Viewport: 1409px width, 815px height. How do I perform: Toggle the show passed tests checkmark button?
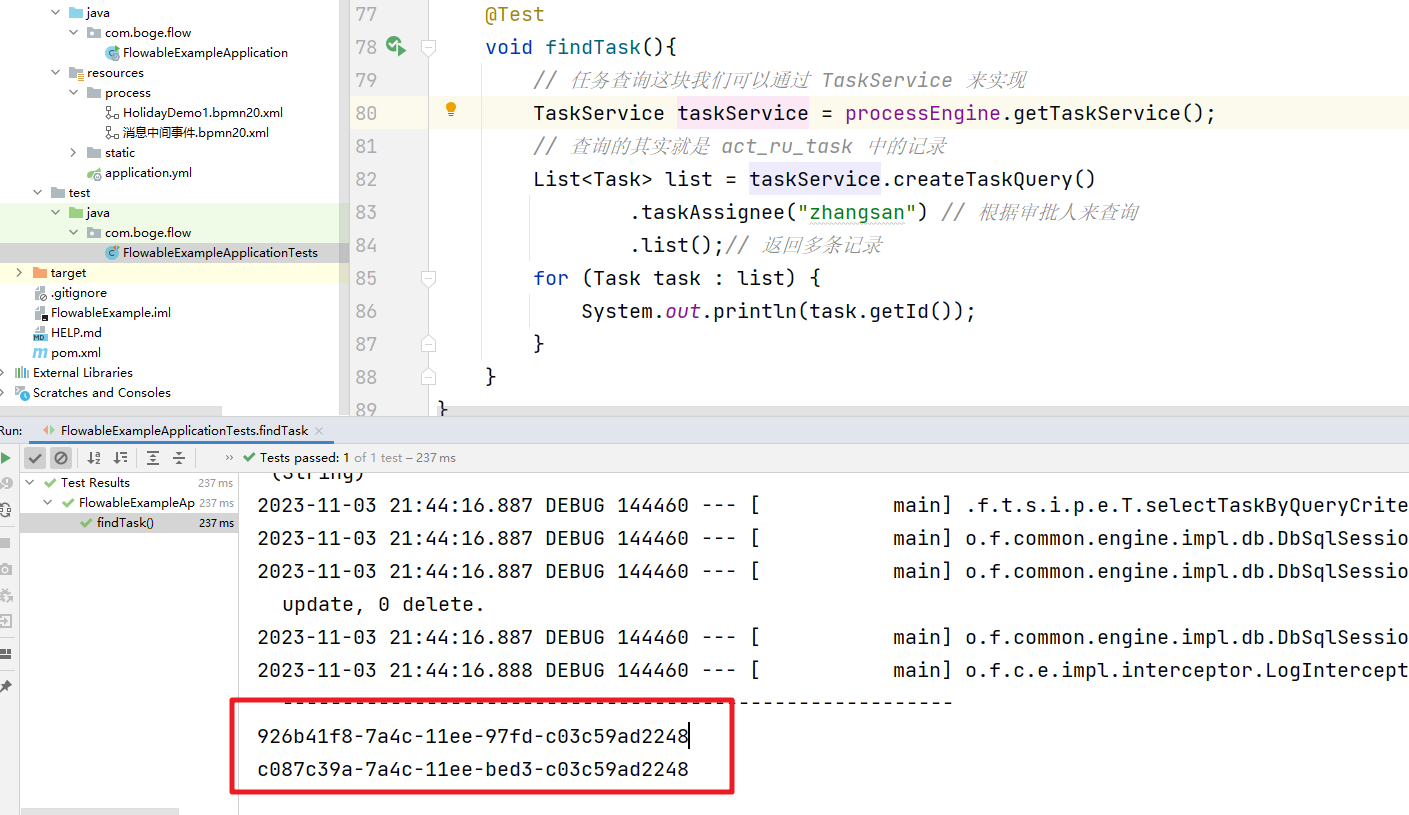coord(35,458)
